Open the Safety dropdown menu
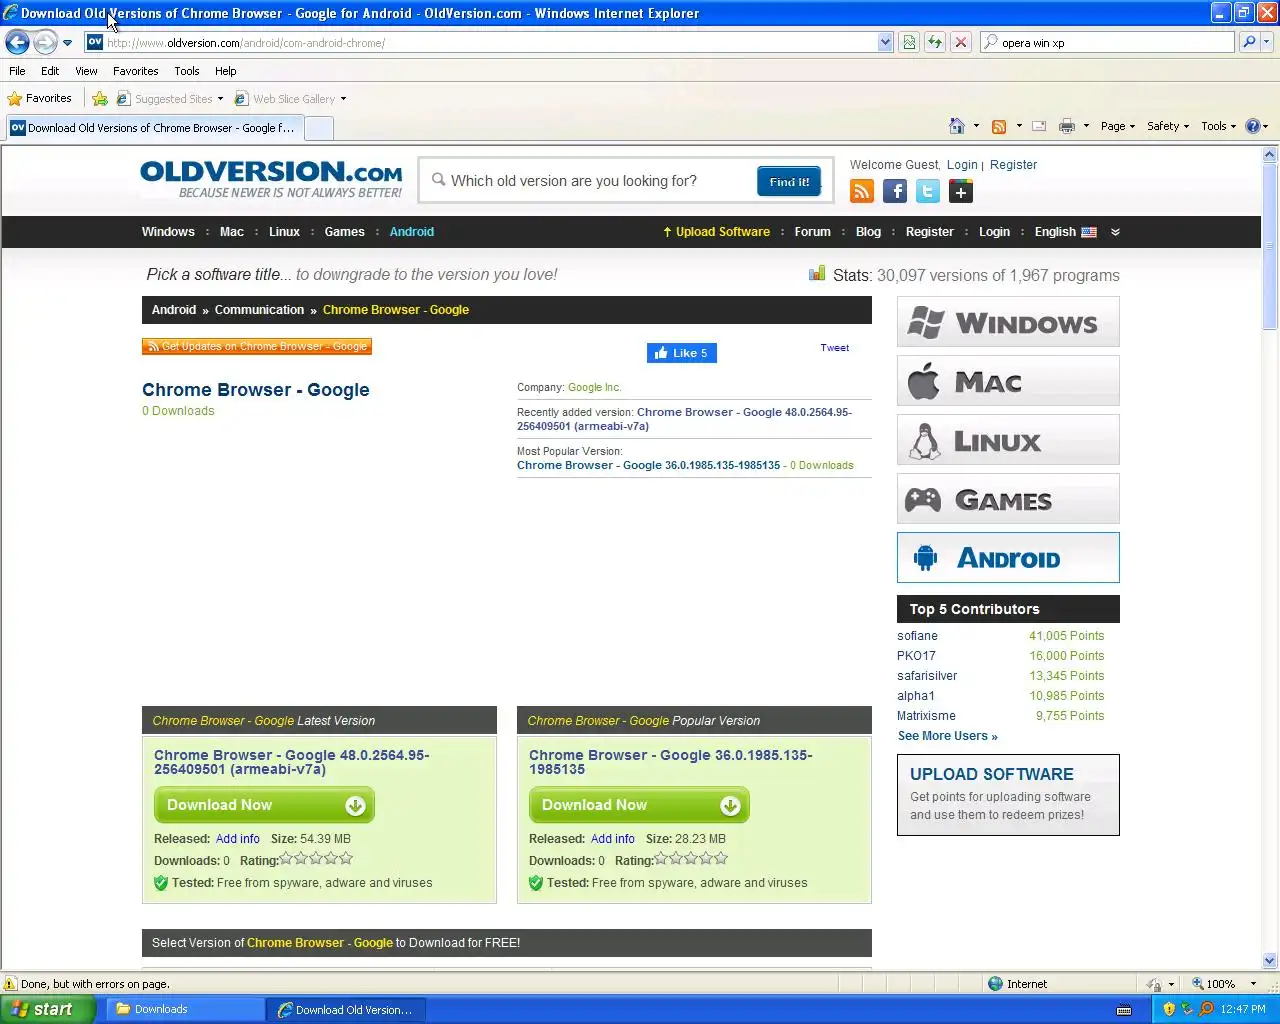The width and height of the screenshot is (1280, 1024). (1168, 126)
